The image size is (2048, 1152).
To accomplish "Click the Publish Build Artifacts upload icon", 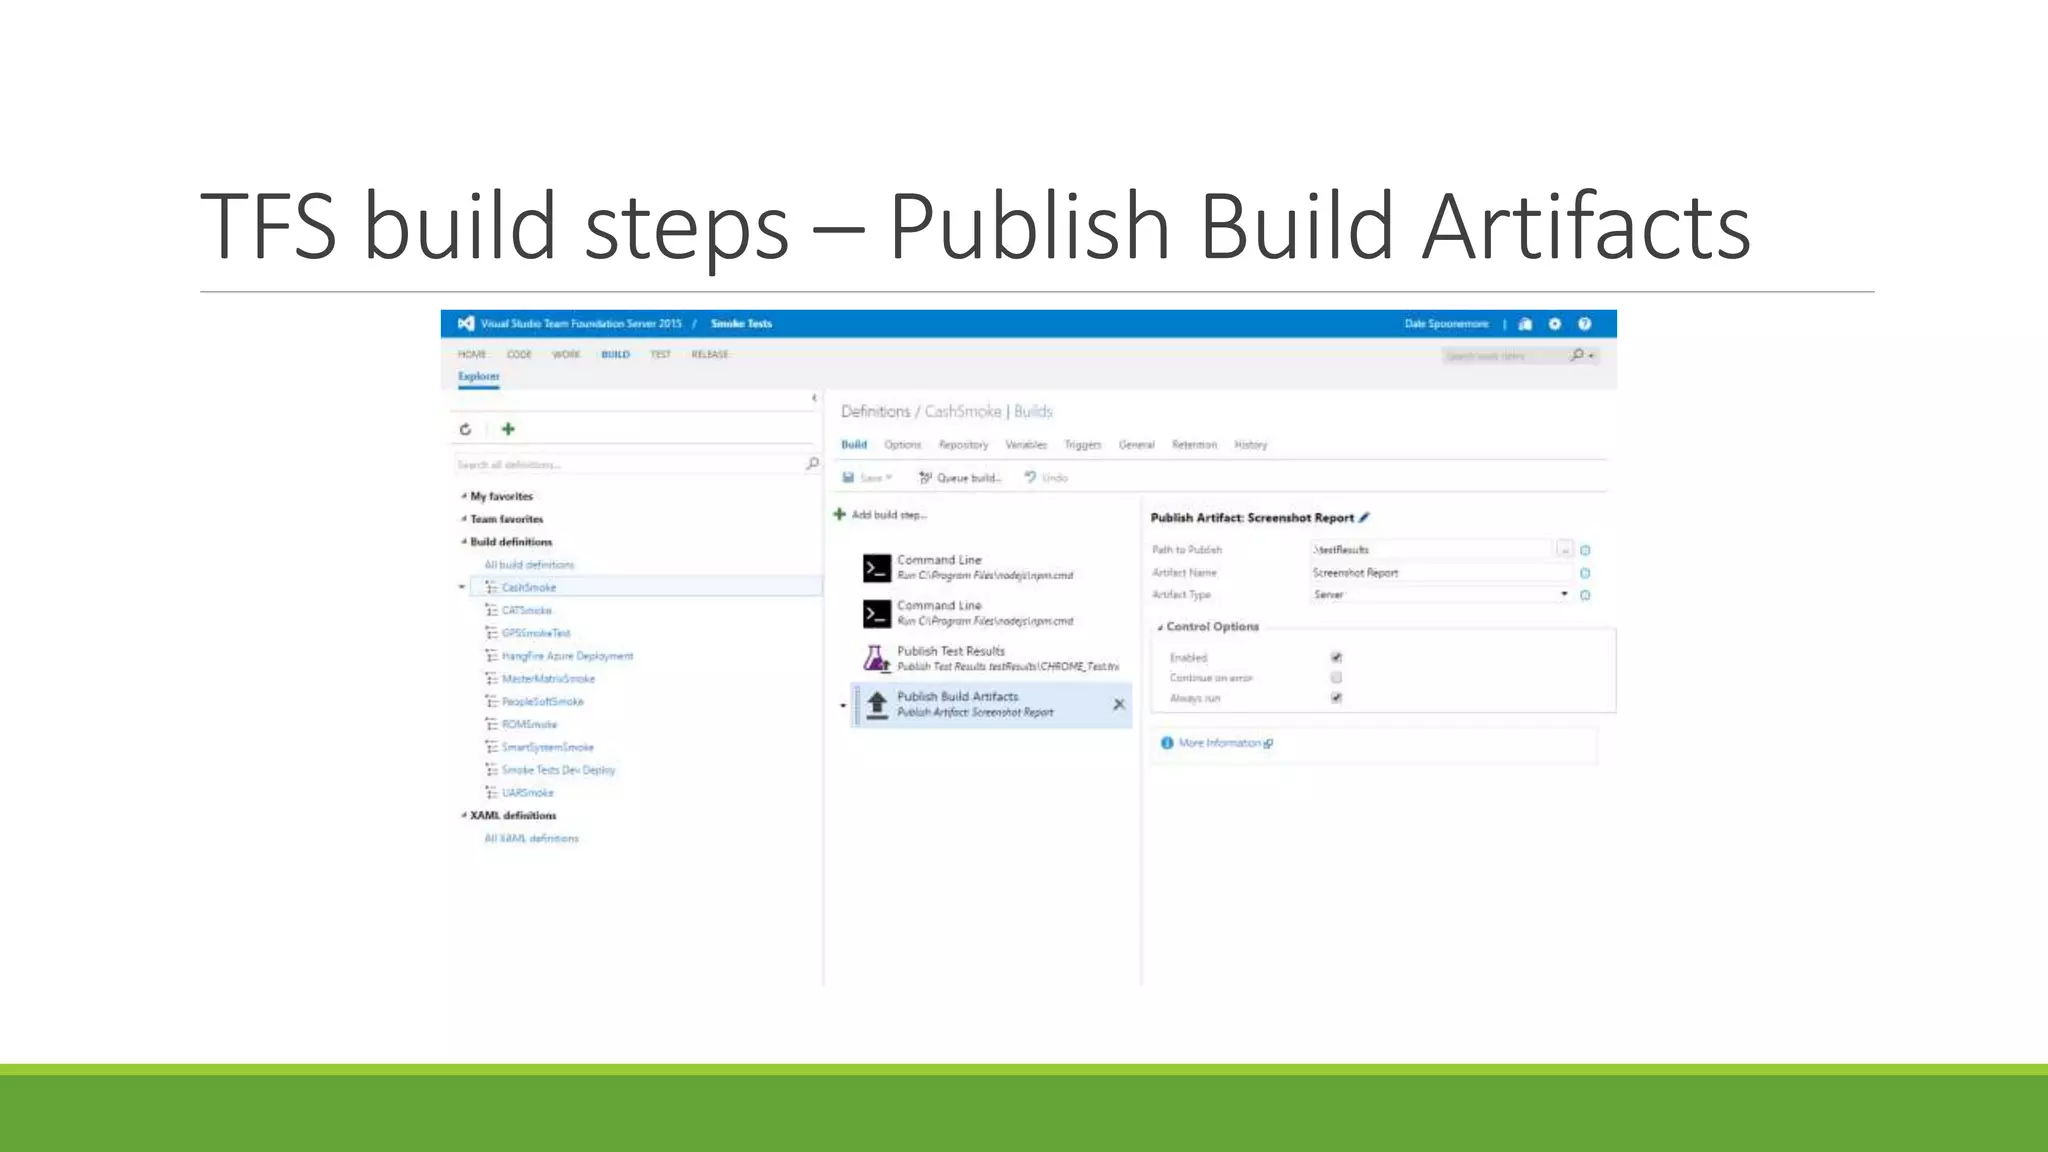I will [x=877, y=704].
